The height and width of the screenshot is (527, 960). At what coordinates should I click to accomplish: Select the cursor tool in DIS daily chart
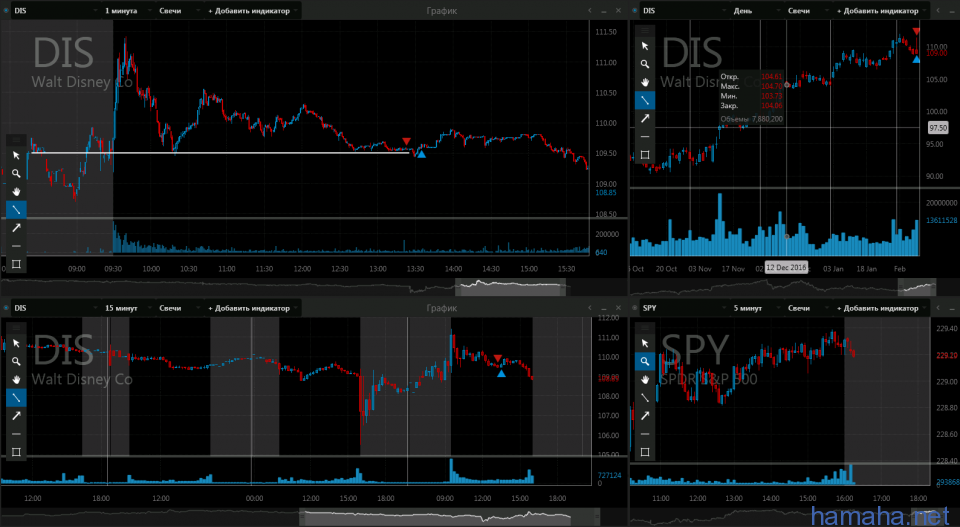tap(645, 46)
